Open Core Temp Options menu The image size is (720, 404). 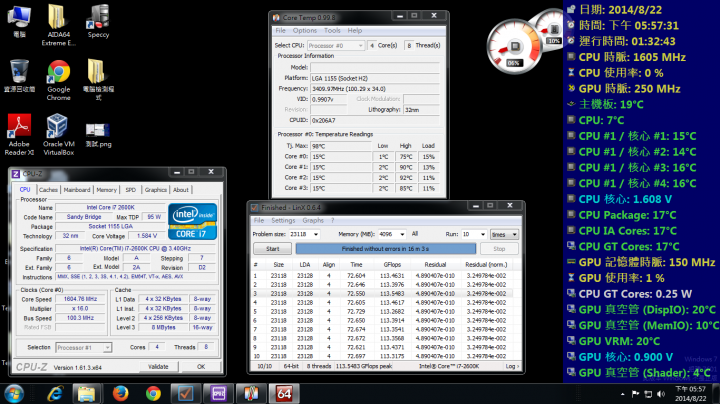coord(305,30)
